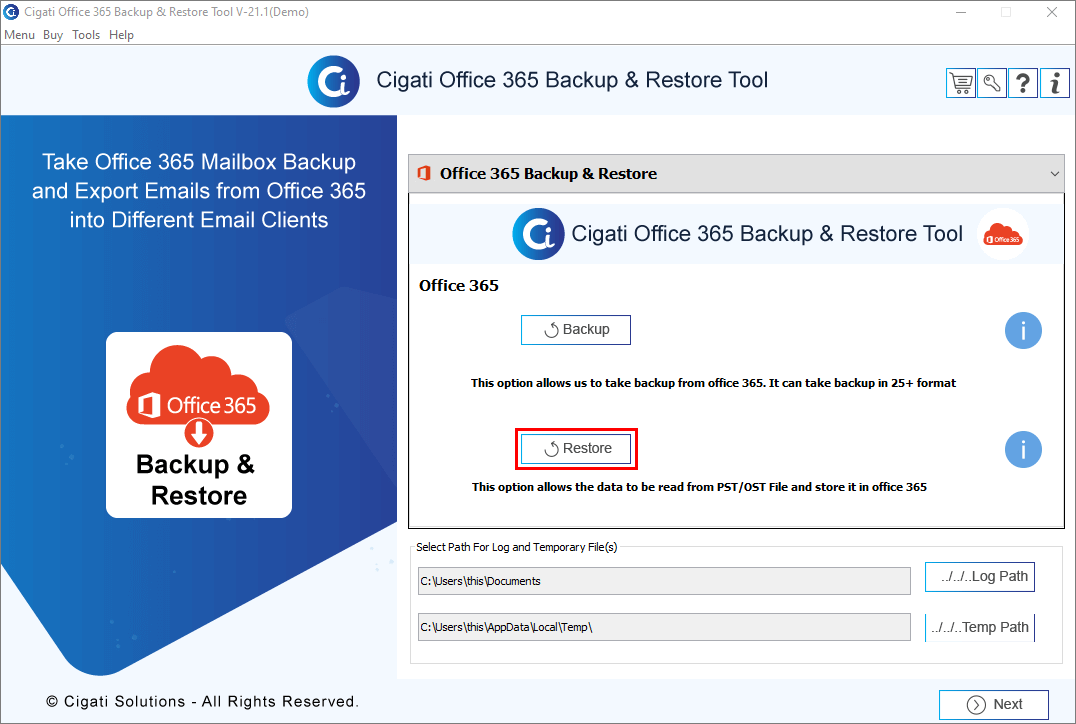Click the key activation icon

[x=992, y=84]
